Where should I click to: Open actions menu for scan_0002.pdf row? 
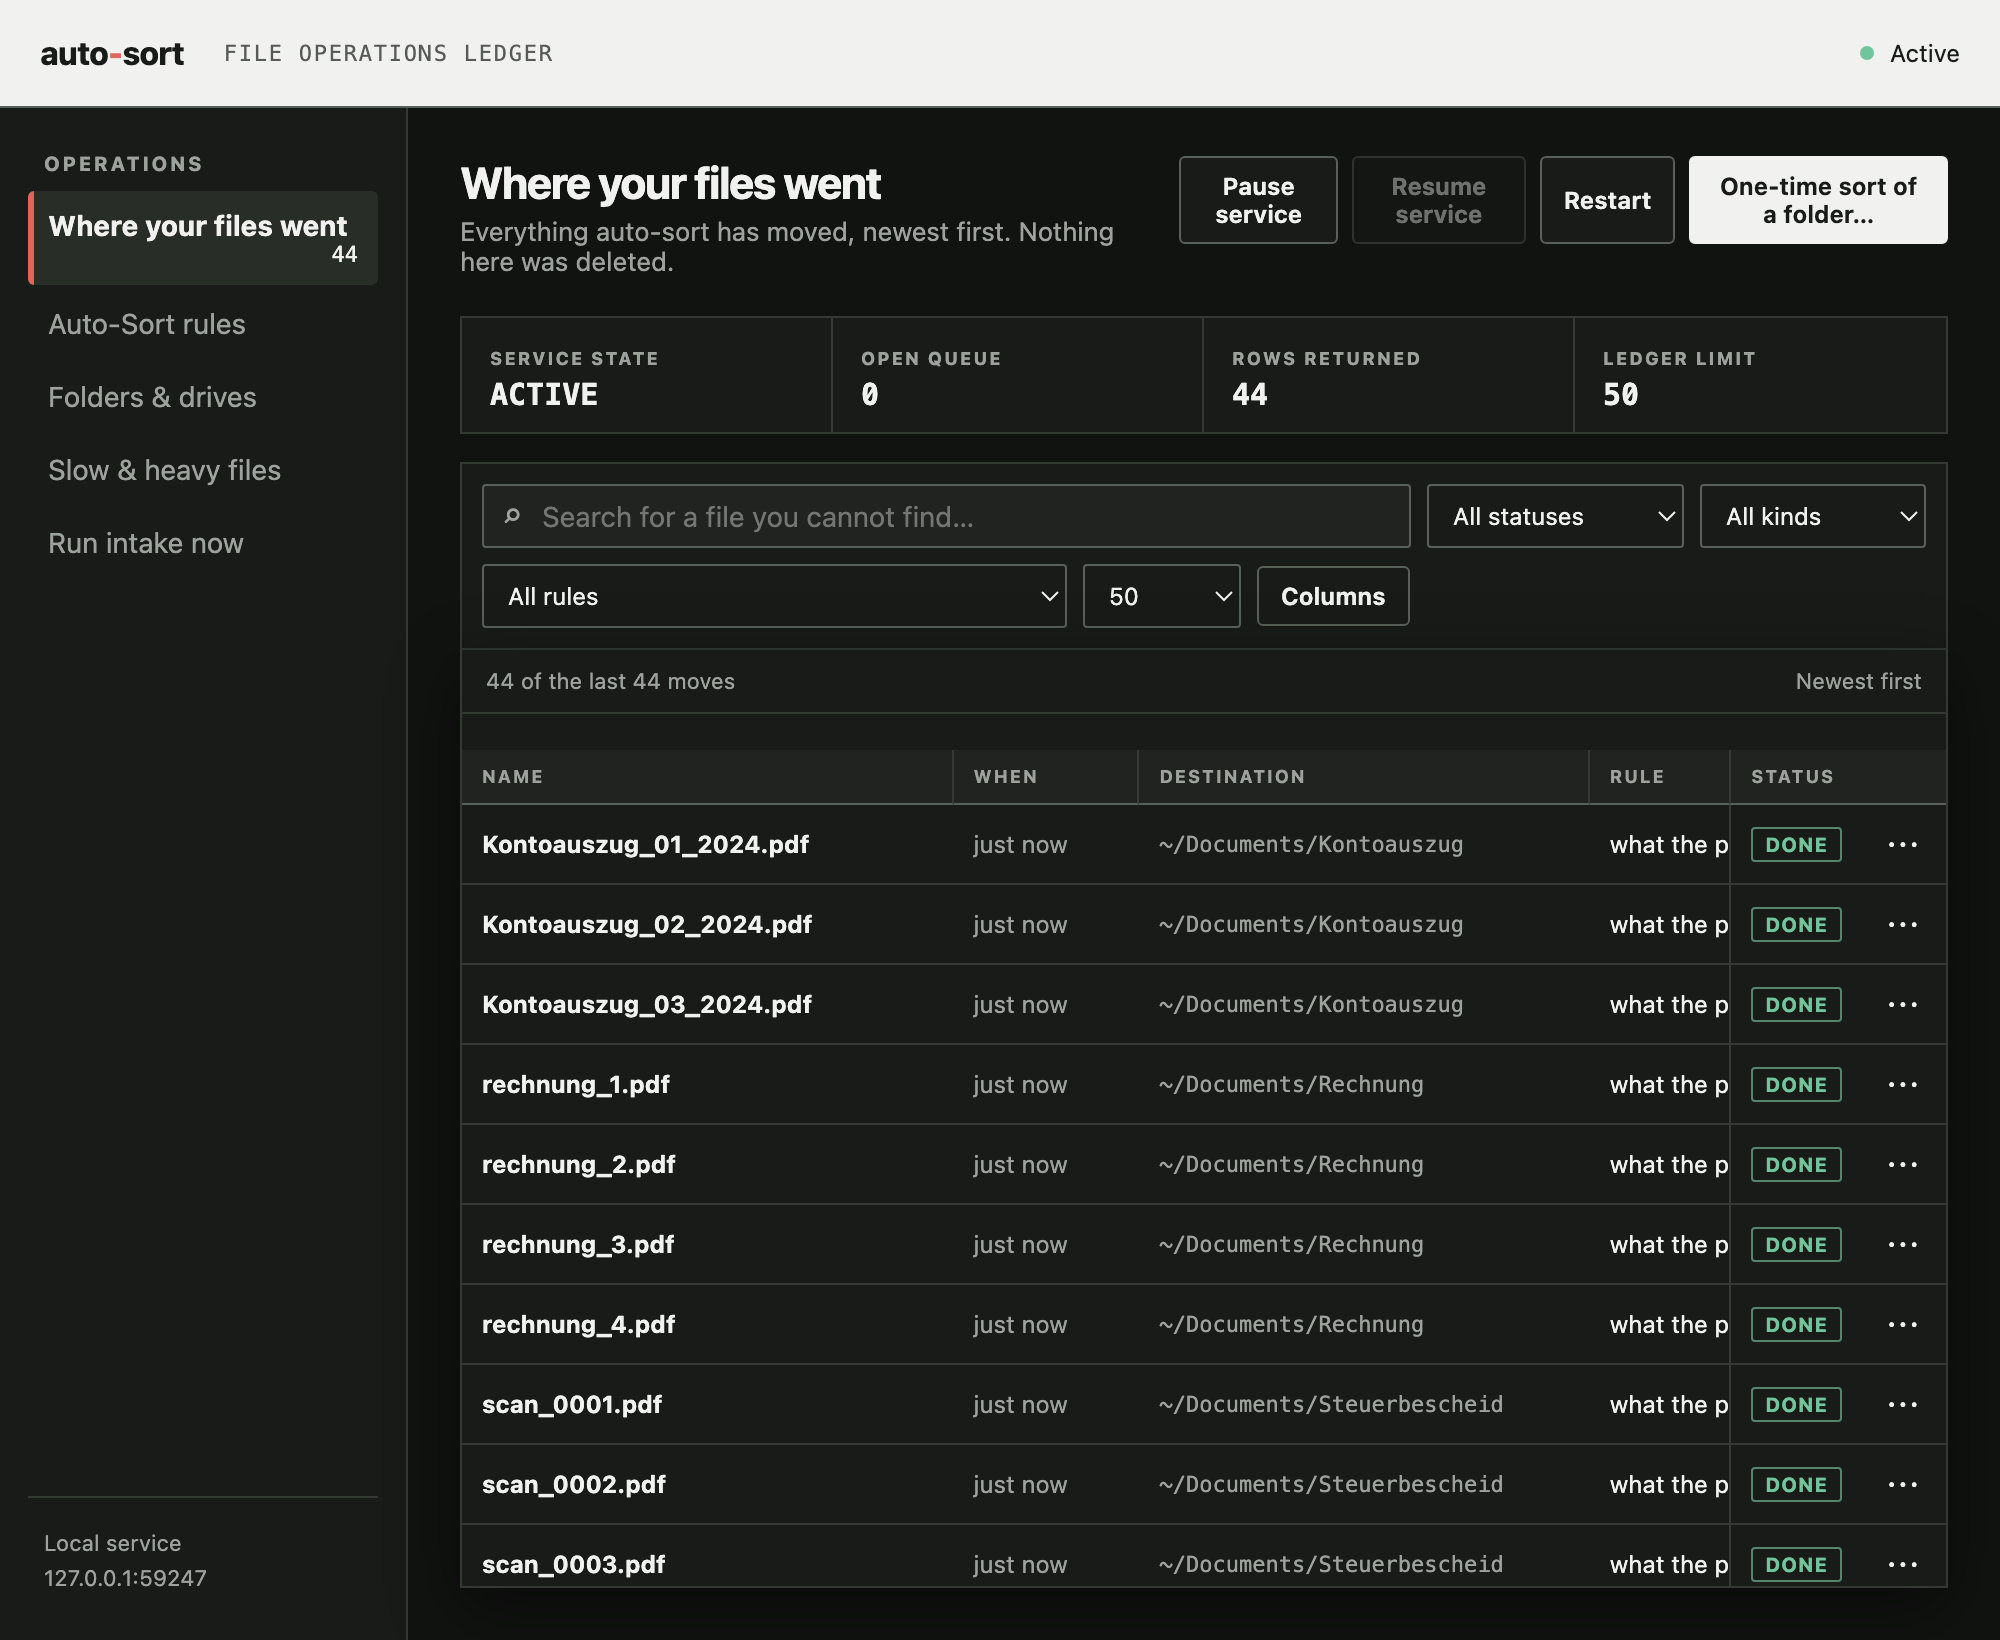1902,1485
